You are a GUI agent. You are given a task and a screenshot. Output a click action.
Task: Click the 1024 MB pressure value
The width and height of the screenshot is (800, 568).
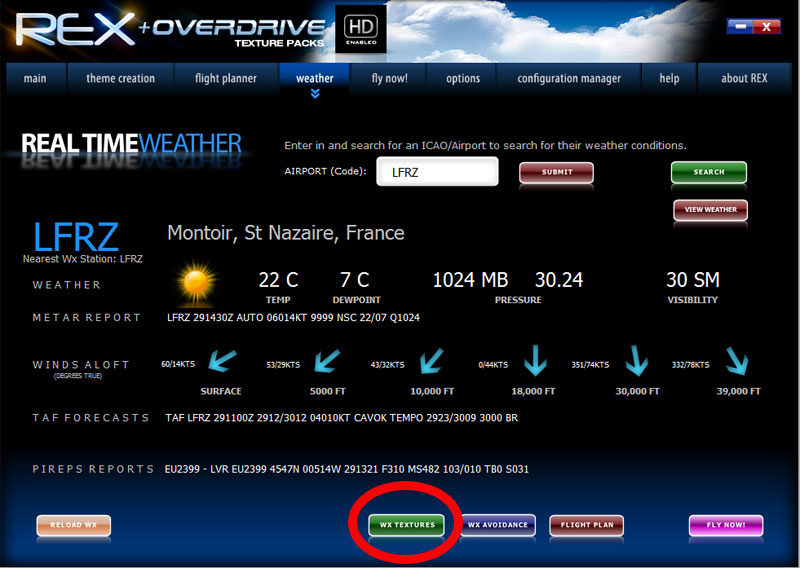pyautogui.click(x=470, y=280)
